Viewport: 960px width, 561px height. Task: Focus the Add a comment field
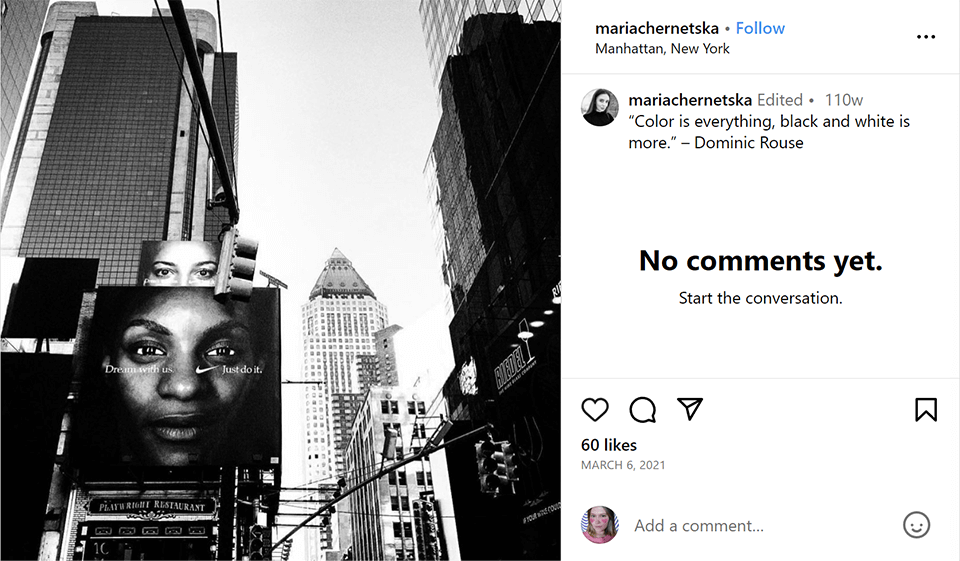coord(760,525)
